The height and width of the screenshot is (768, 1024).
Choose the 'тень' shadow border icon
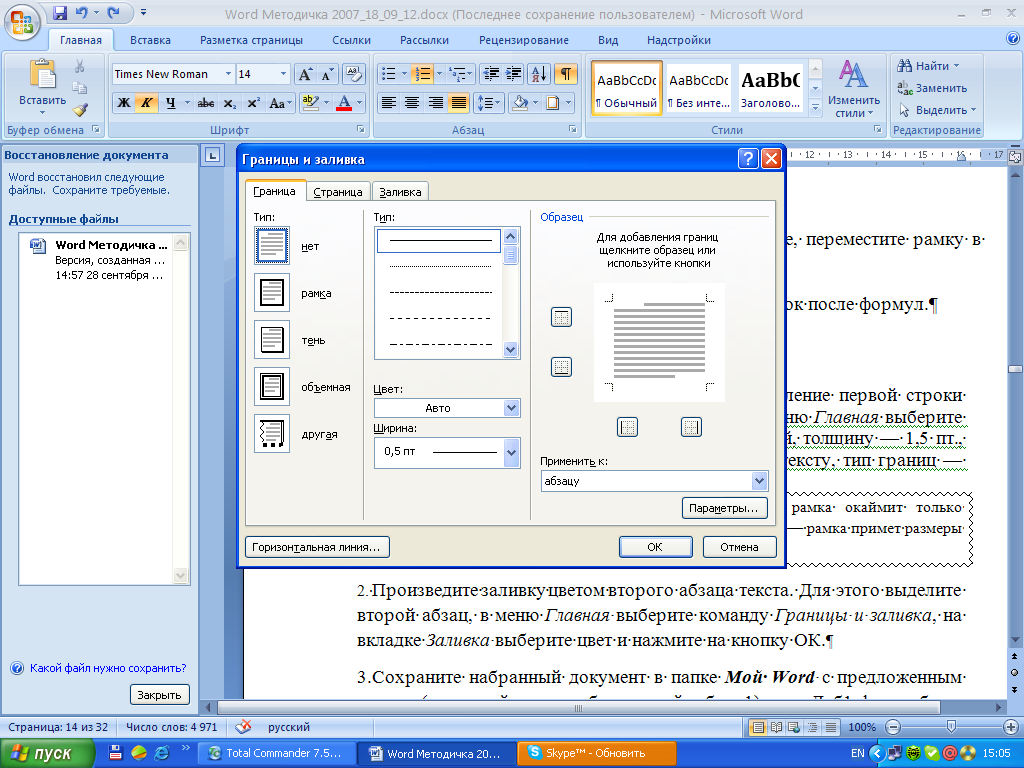pos(272,340)
